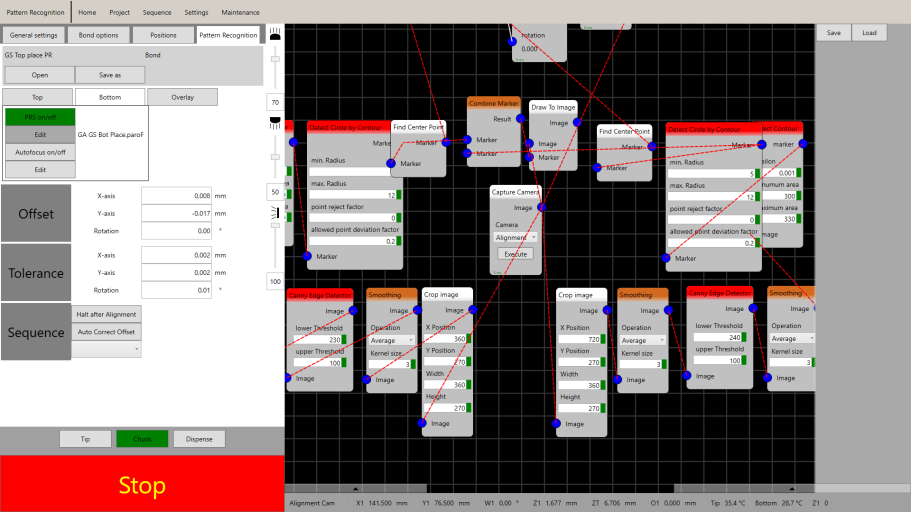This screenshot has width=911, height=512.
Task: Click the top light icon above the sliders
Action: point(274,35)
